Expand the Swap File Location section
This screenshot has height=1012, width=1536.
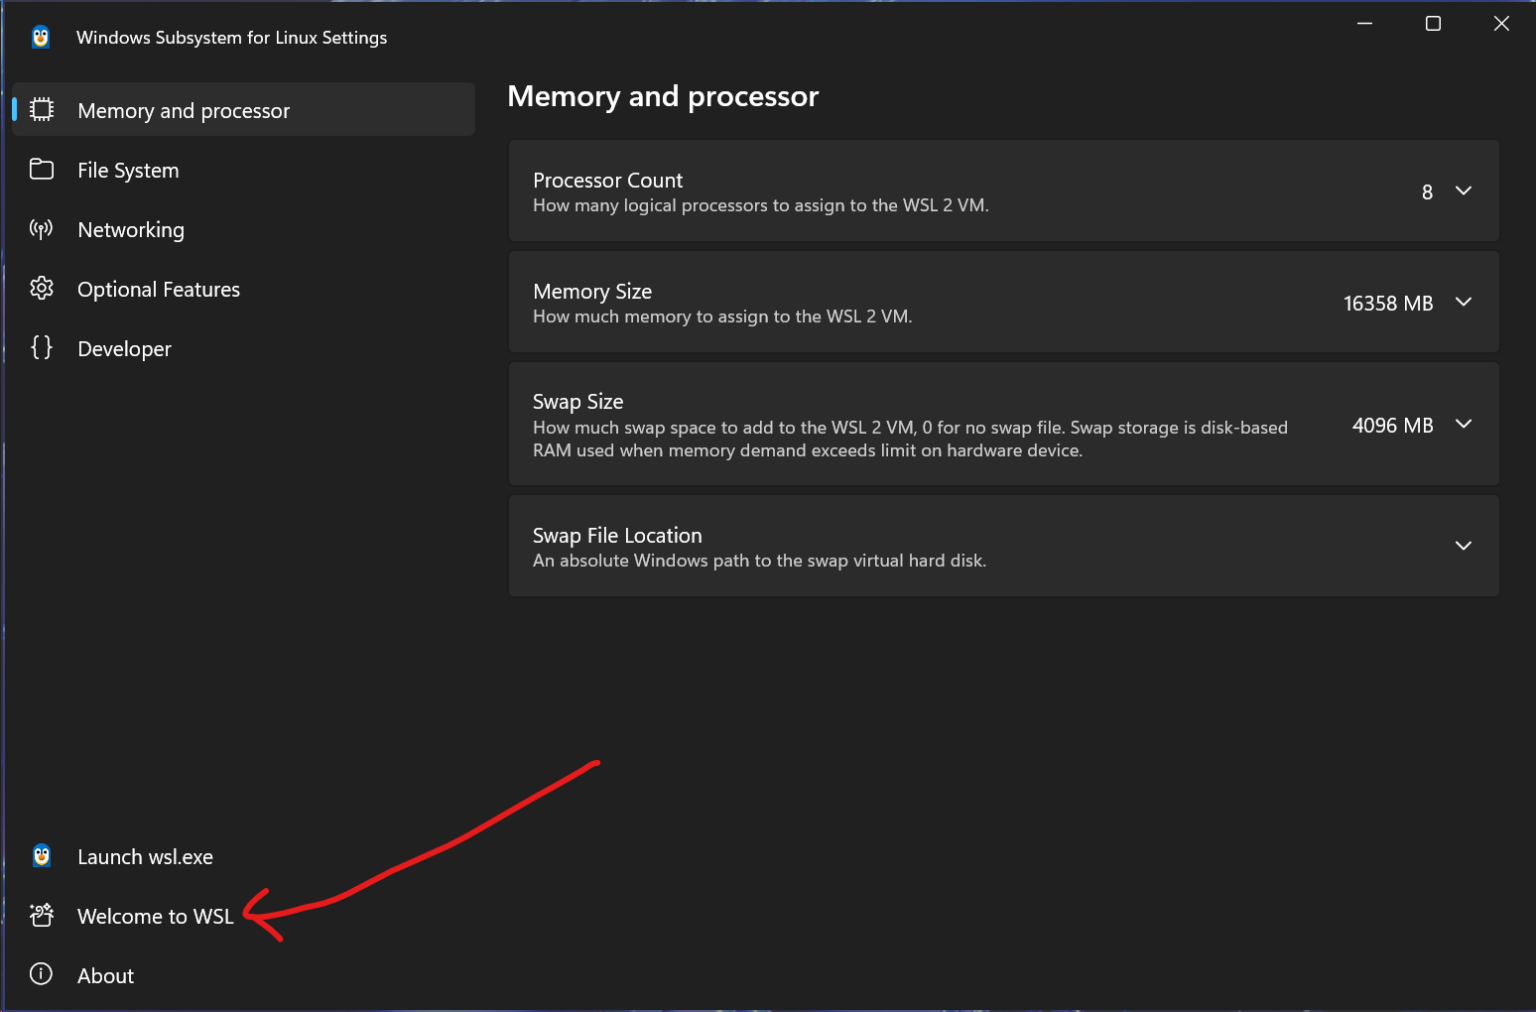1463,545
